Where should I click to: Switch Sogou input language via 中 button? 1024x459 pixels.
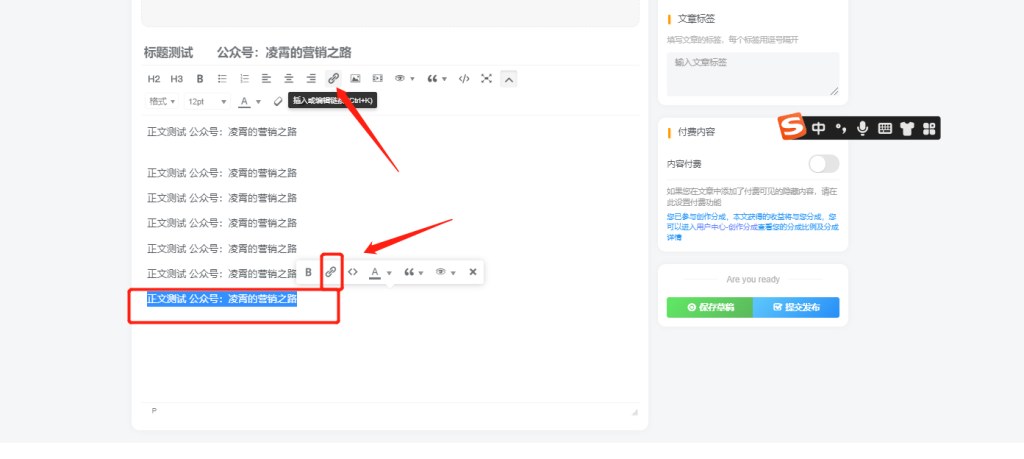[818, 129]
